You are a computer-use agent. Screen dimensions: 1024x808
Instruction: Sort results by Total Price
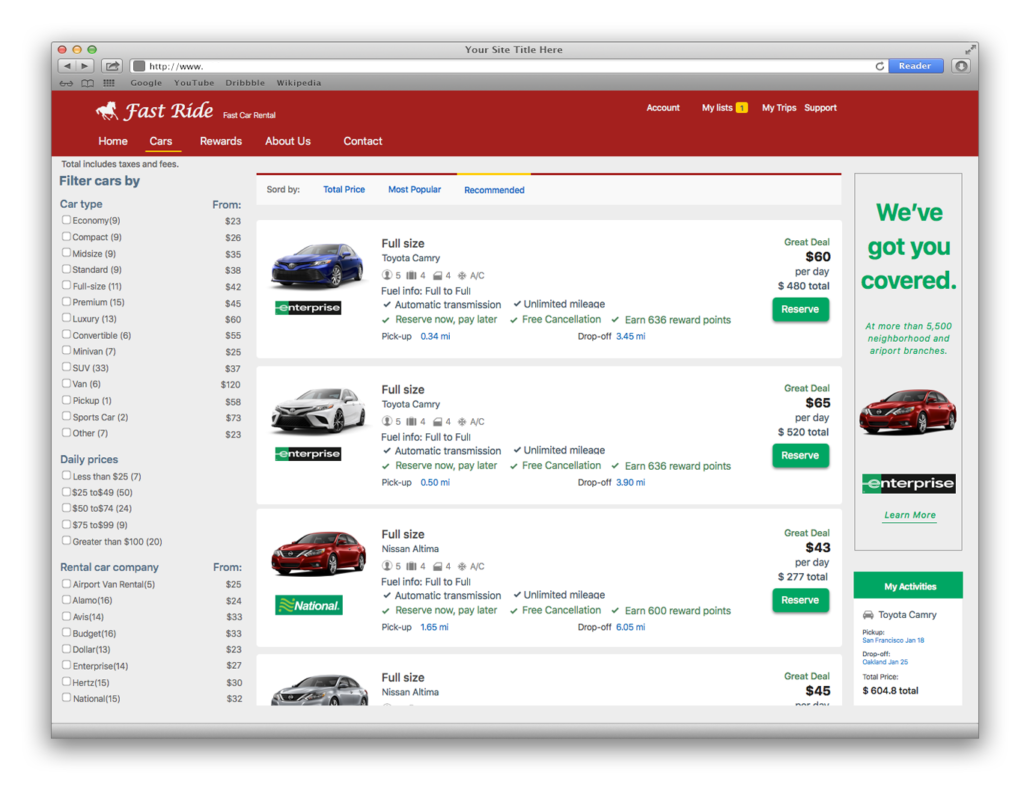(x=344, y=189)
